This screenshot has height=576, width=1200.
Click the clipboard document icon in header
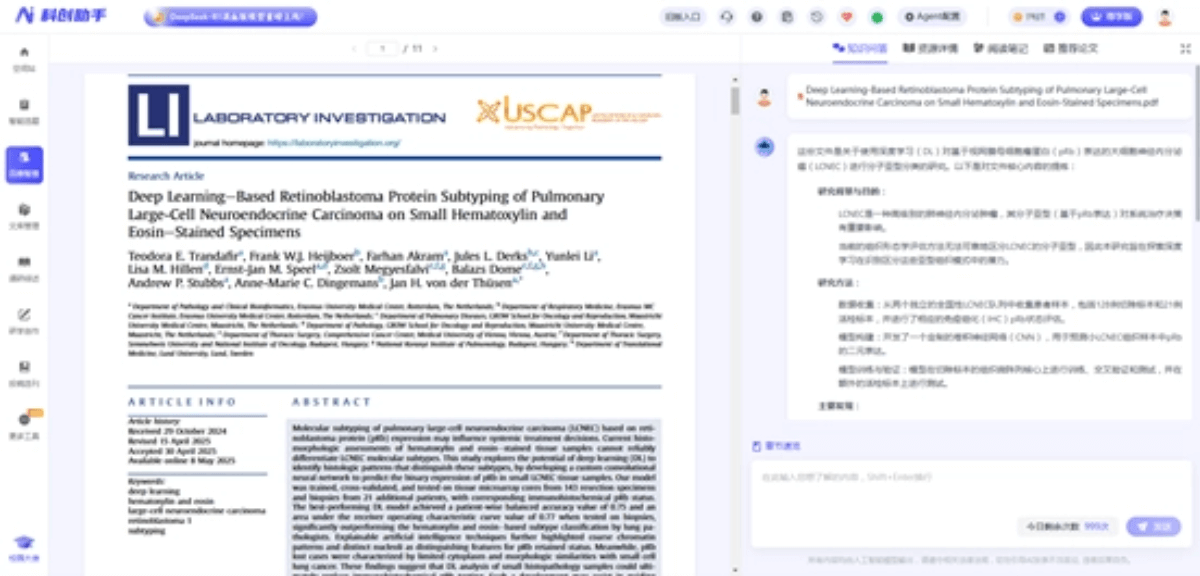point(787,17)
